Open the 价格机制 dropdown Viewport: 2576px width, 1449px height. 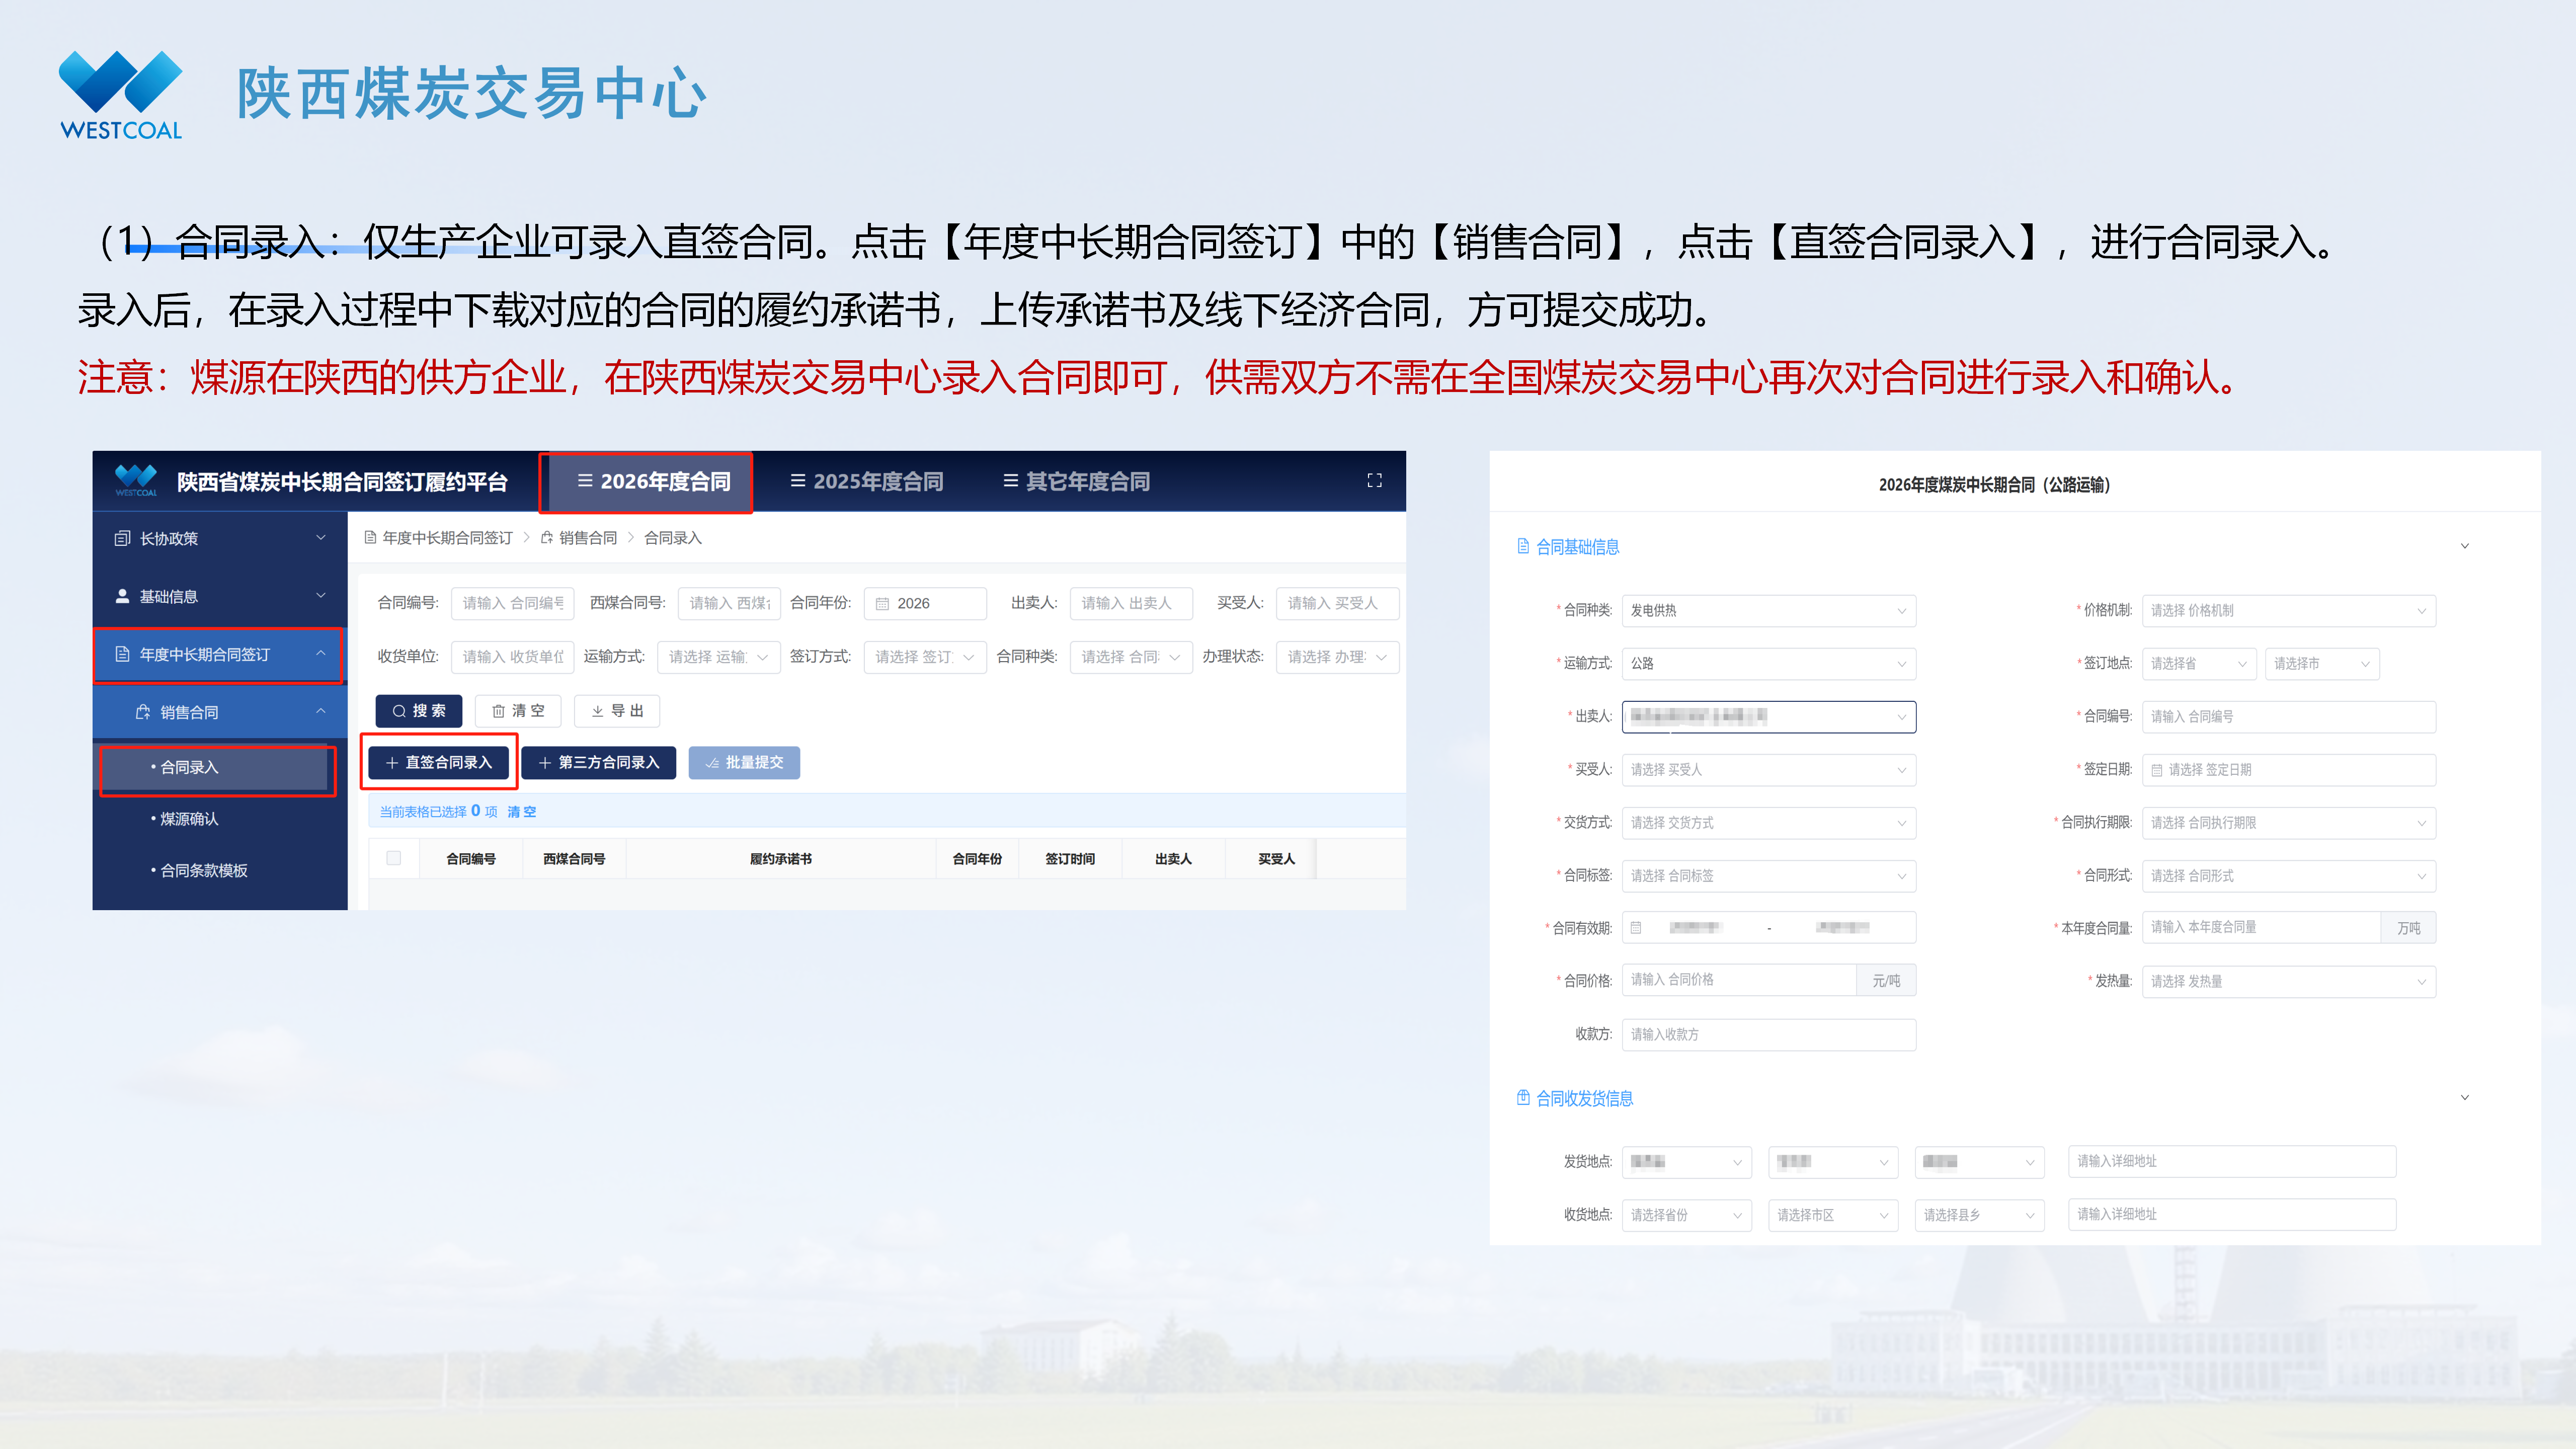coord(2288,611)
